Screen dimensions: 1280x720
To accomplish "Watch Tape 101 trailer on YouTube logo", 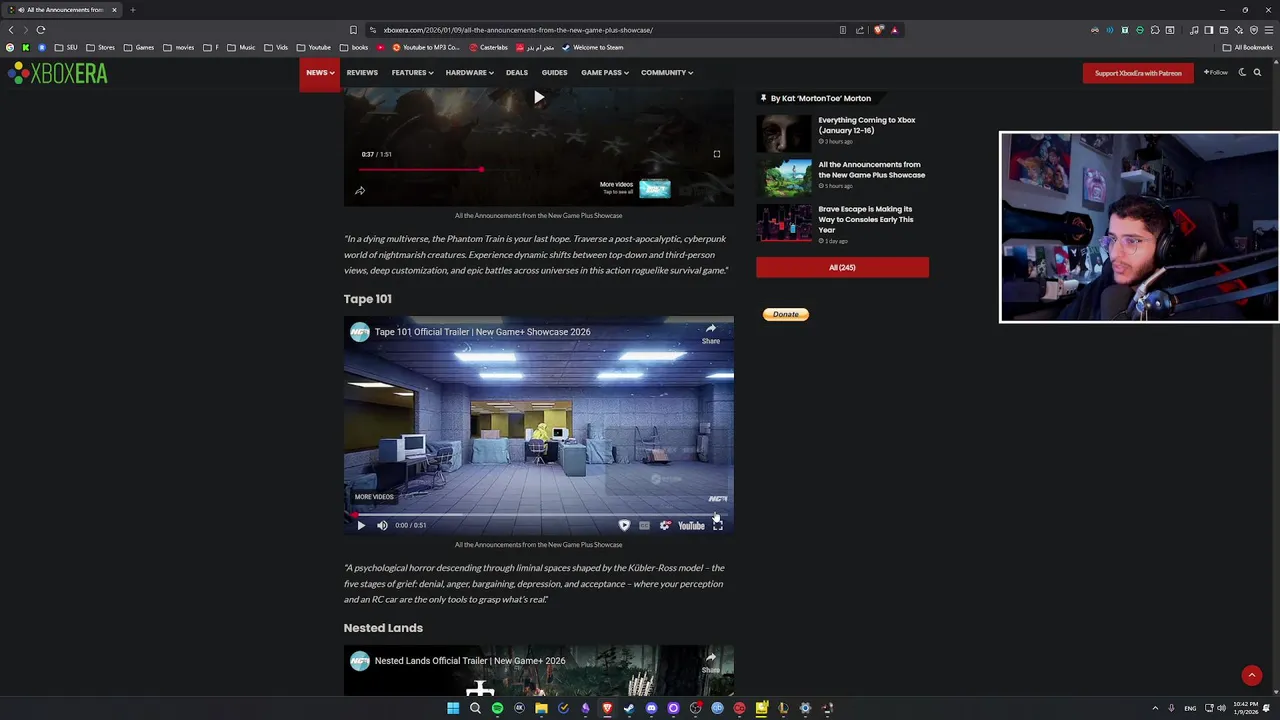I will (x=691, y=525).
